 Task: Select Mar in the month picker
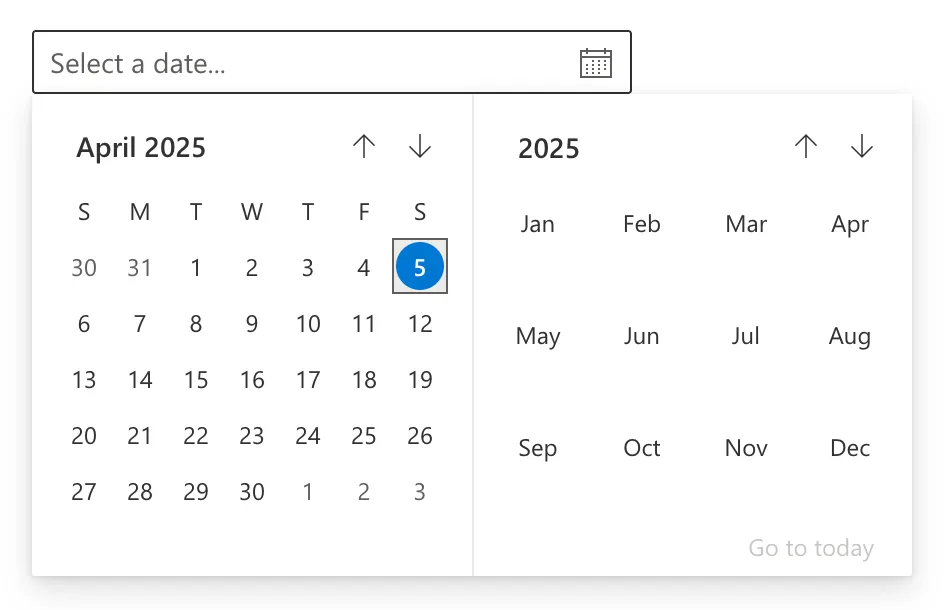point(746,224)
